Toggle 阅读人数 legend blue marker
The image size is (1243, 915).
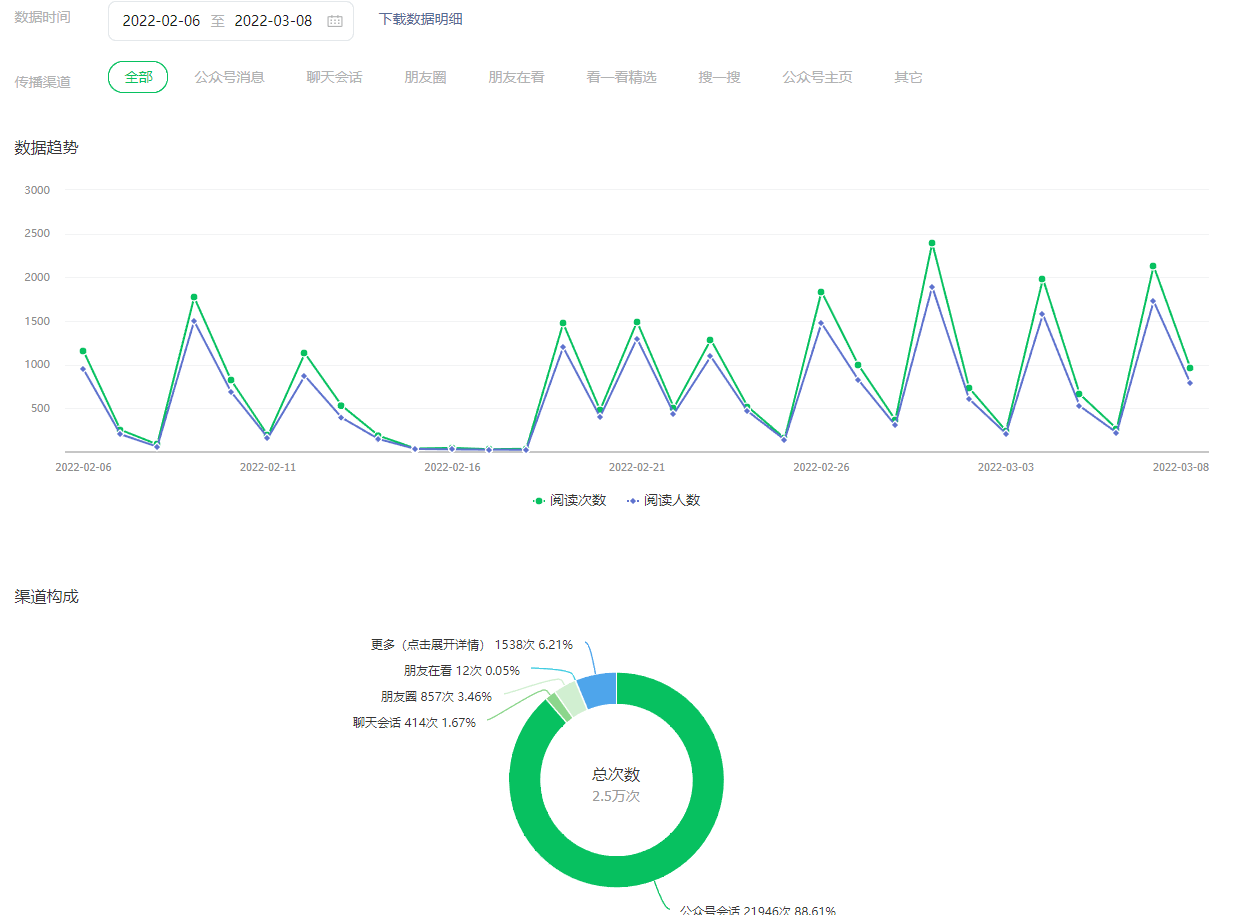point(632,501)
